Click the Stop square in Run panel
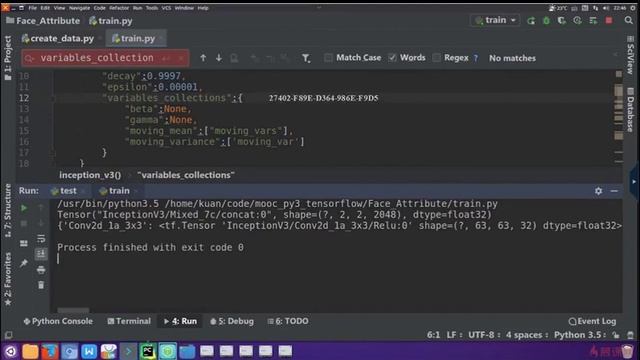Image resolution: width=640 pixels, height=360 pixels. pos(24,224)
